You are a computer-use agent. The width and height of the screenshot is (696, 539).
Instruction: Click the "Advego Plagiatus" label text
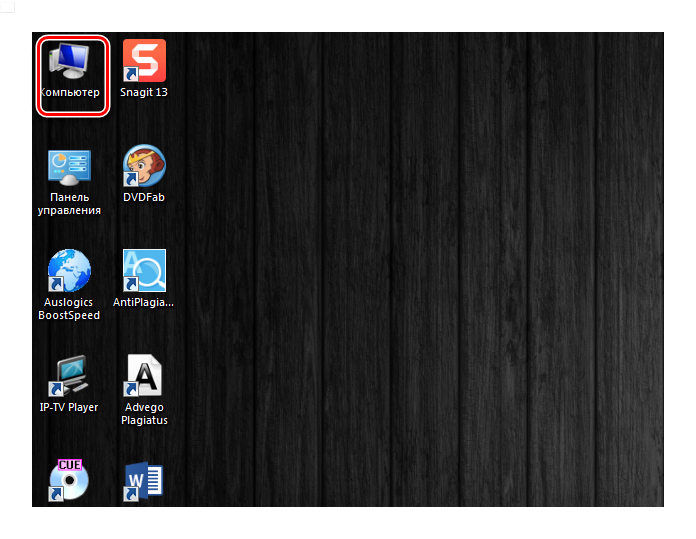click(144, 414)
